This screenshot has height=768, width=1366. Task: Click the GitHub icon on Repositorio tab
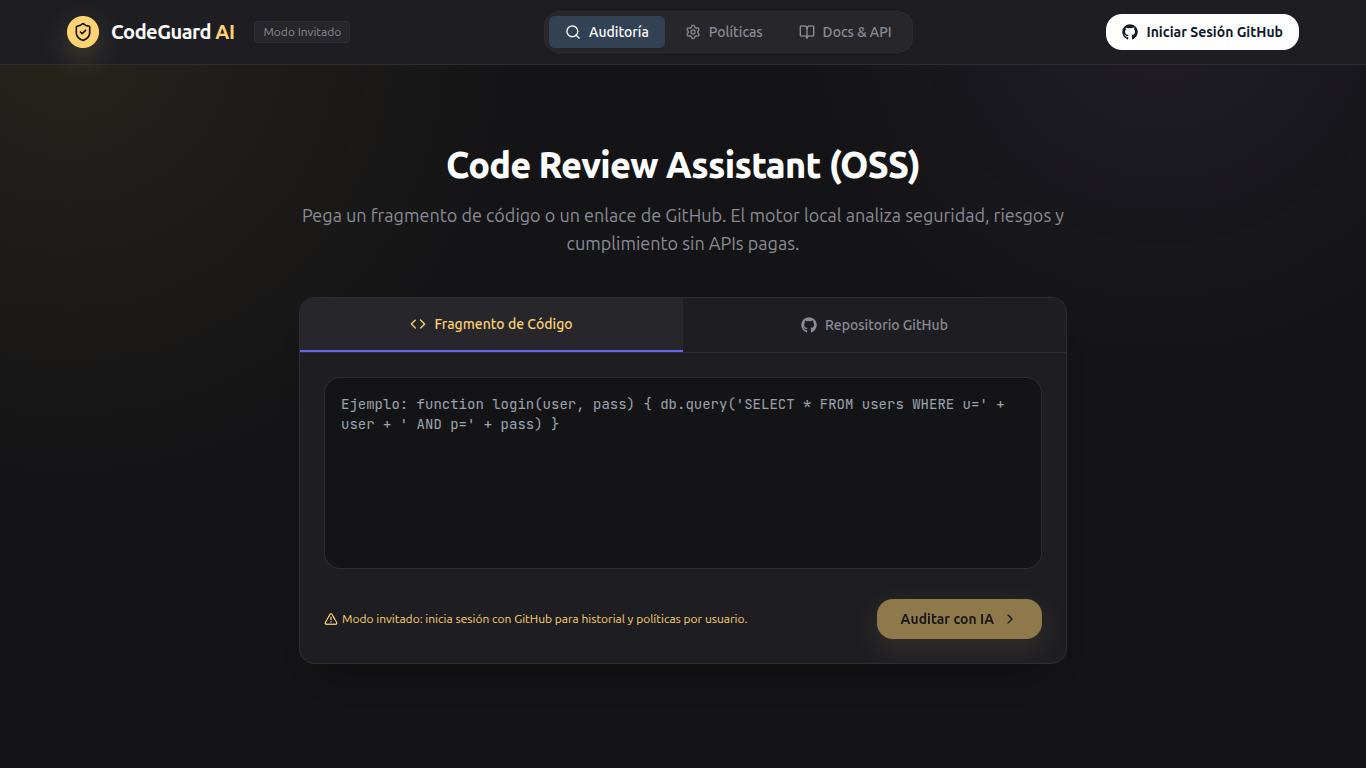809,325
